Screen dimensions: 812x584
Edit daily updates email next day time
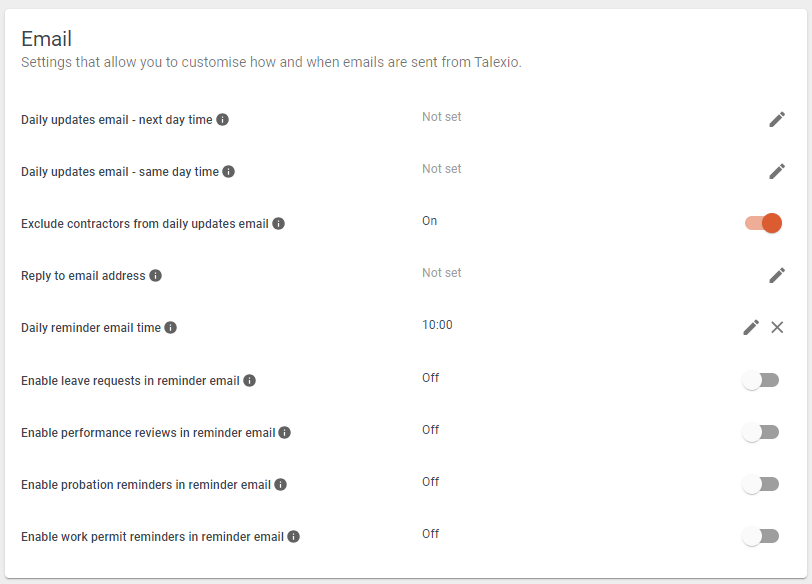pos(777,120)
